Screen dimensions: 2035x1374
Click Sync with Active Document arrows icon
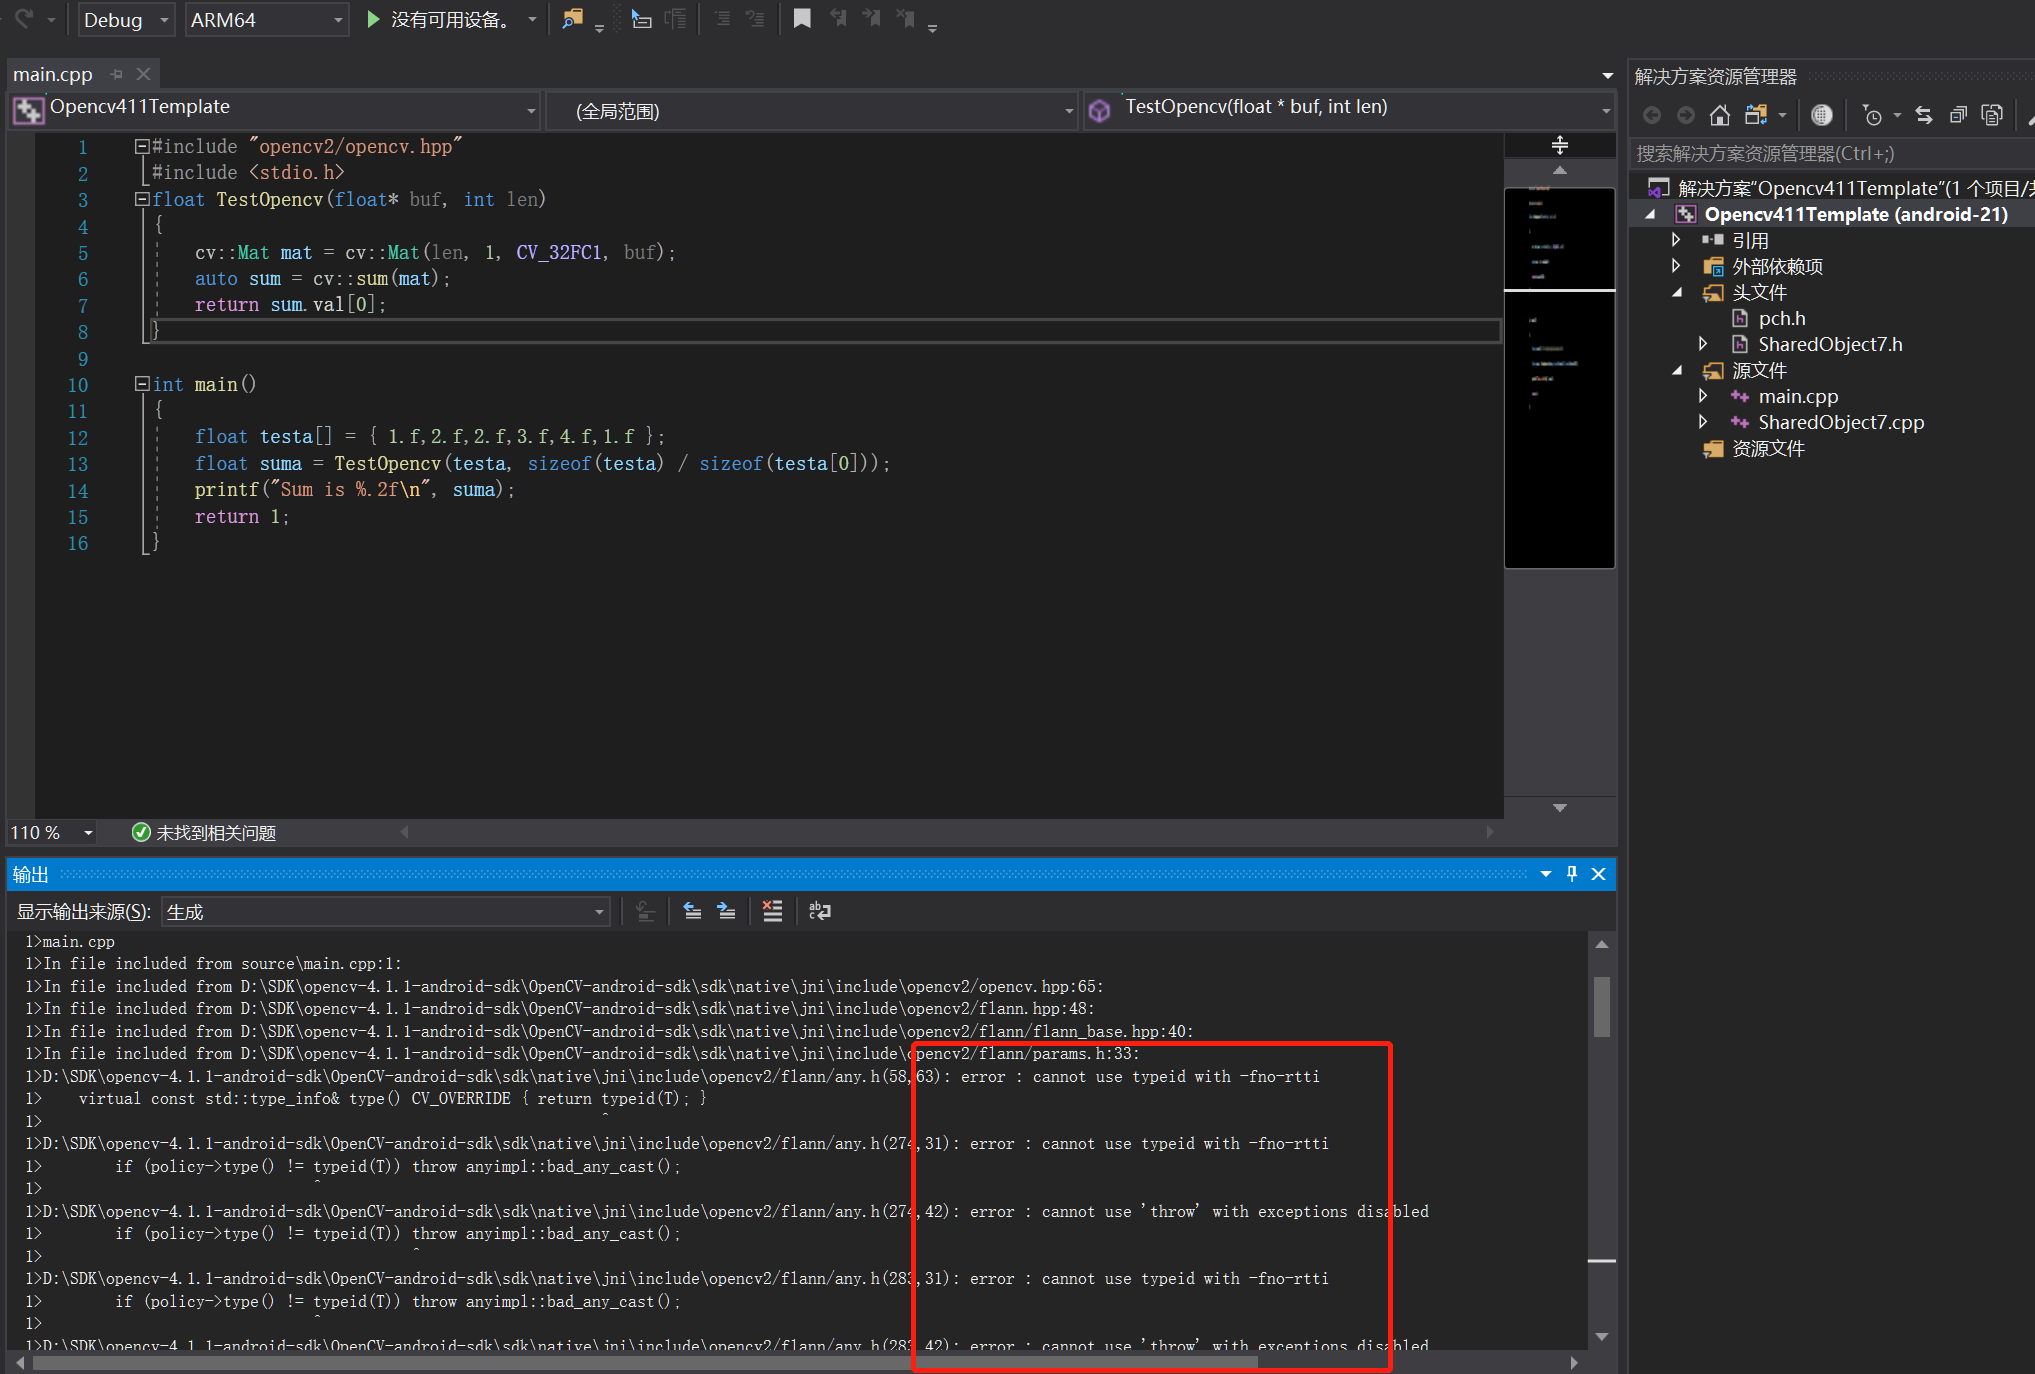pos(1924,115)
